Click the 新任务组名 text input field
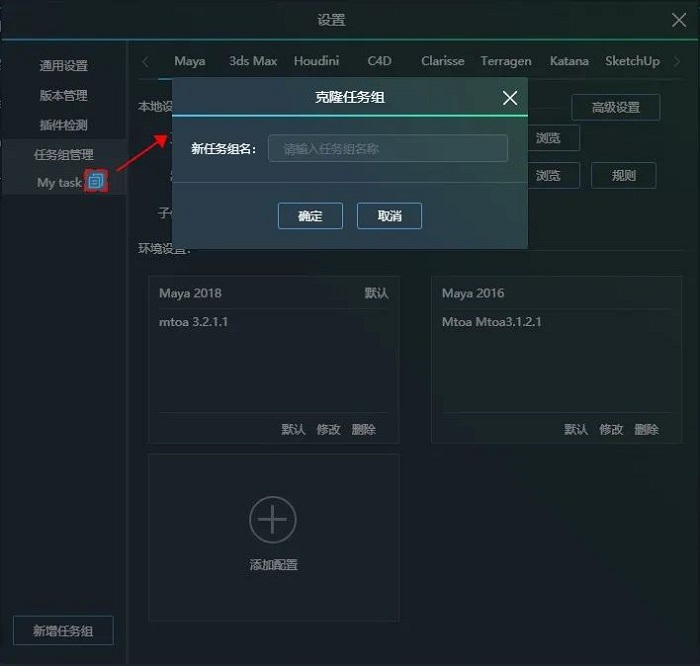The width and height of the screenshot is (700, 666). tap(387, 149)
